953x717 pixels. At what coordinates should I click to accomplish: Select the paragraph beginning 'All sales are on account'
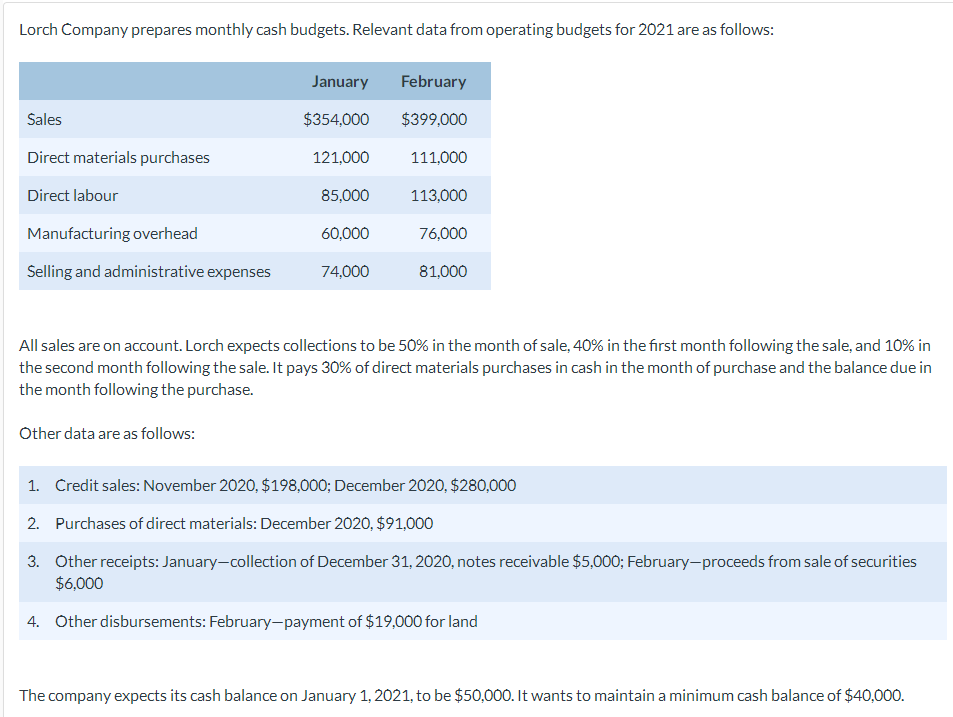pos(475,367)
